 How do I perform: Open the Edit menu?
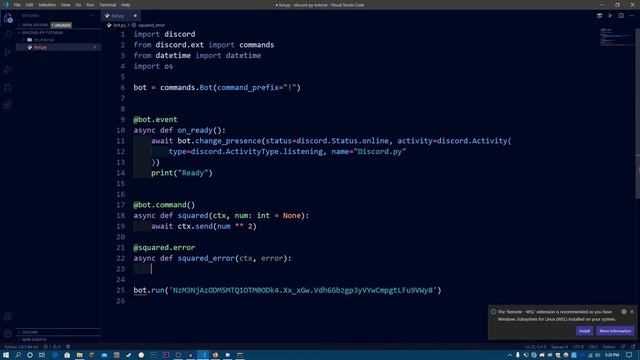[x=29, y=5]
